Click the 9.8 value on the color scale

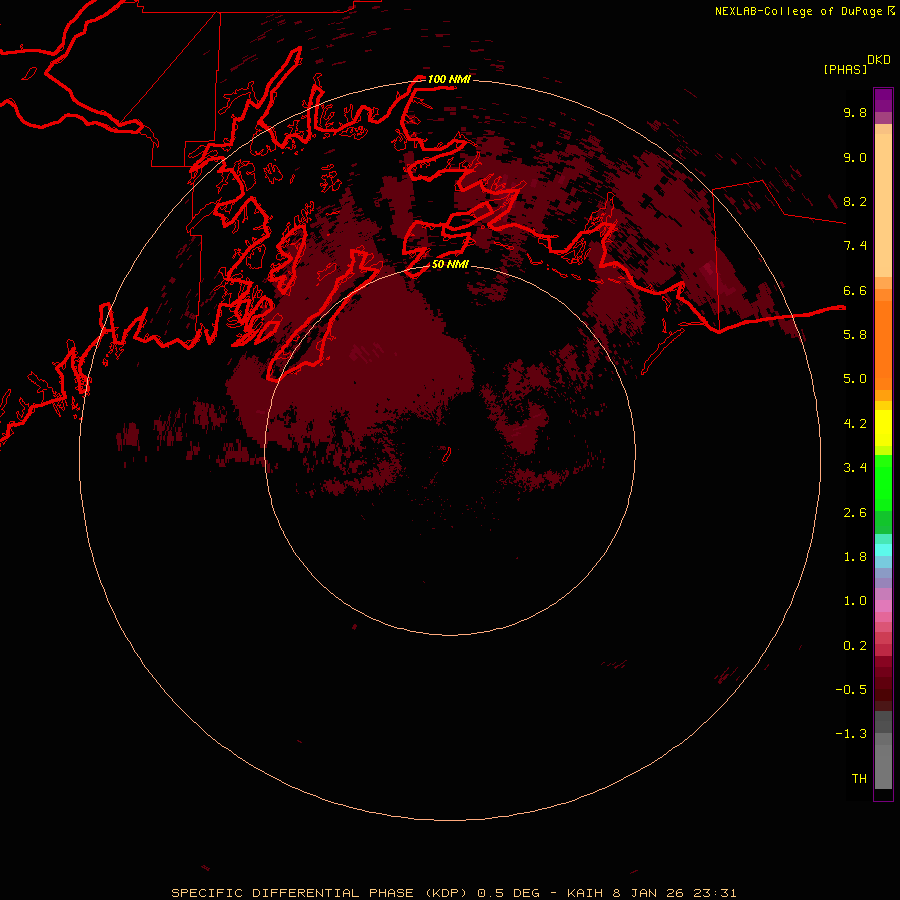click(x=855, y=112)
